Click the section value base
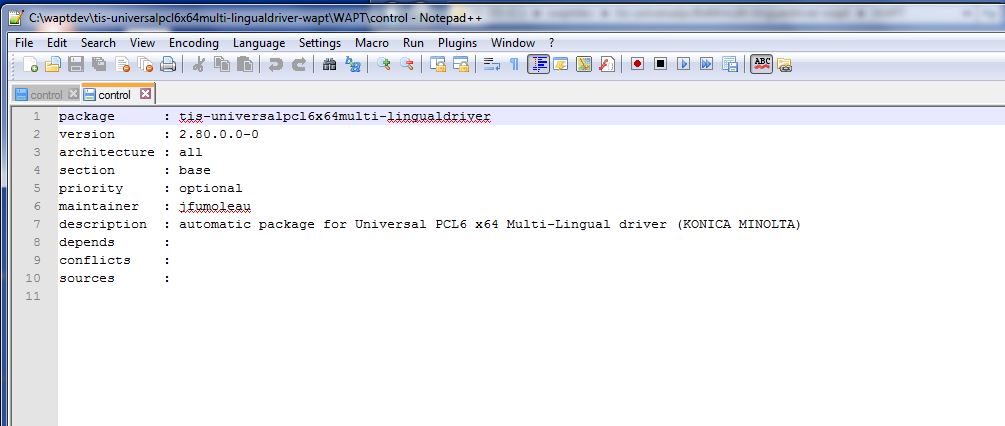1005x426 pixels. pos(194,170)
